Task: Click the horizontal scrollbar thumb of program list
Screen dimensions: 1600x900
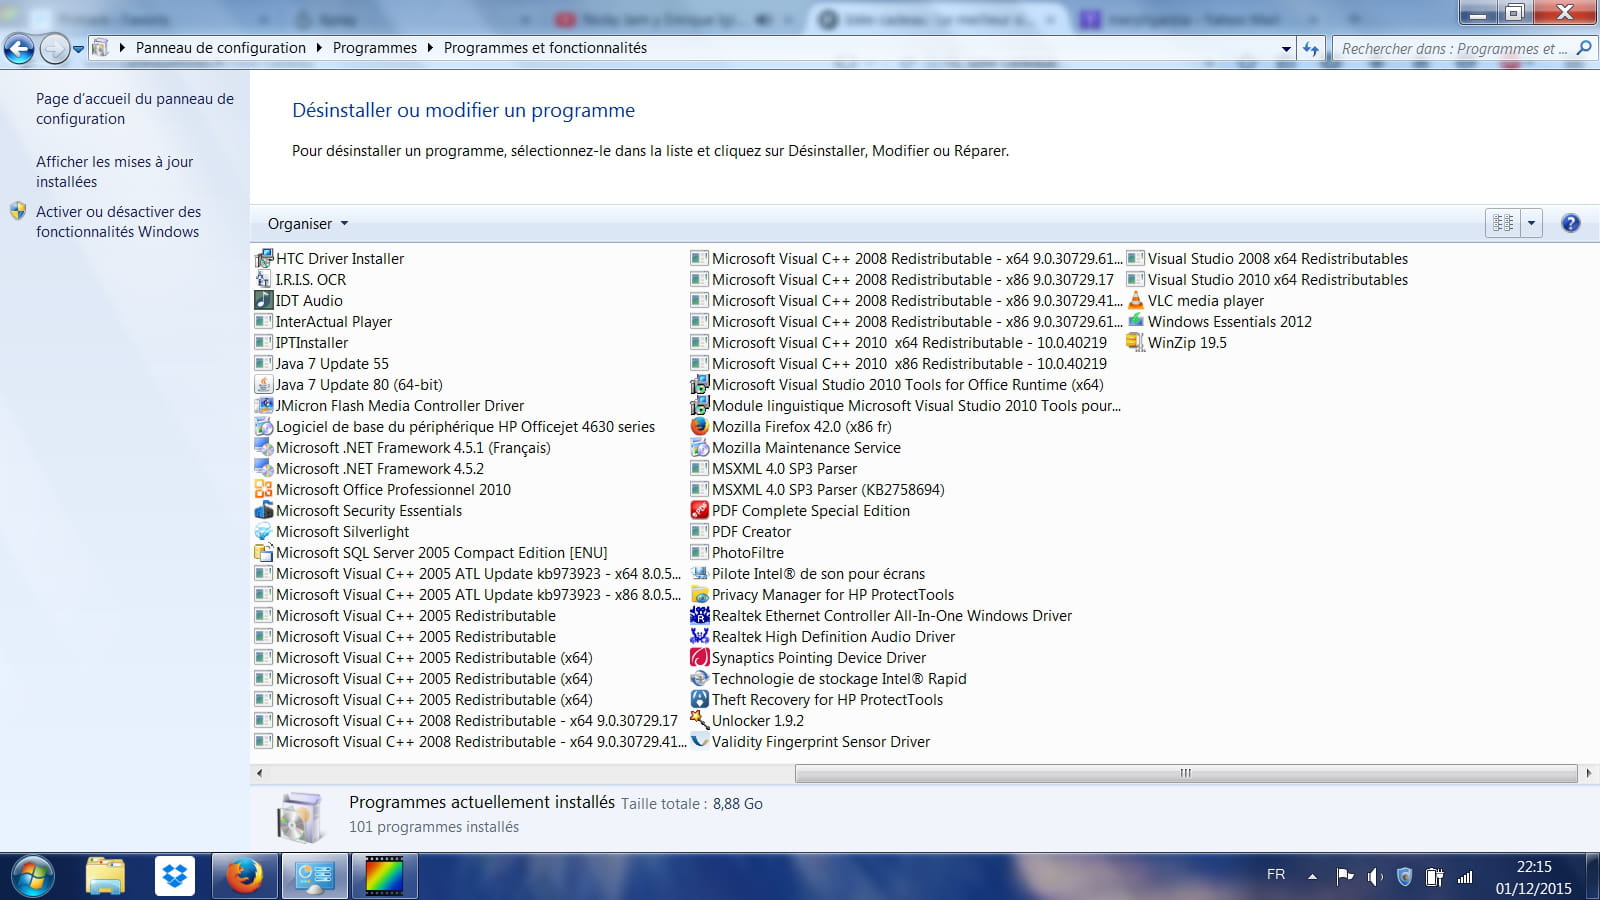Action: (1186, 773)
